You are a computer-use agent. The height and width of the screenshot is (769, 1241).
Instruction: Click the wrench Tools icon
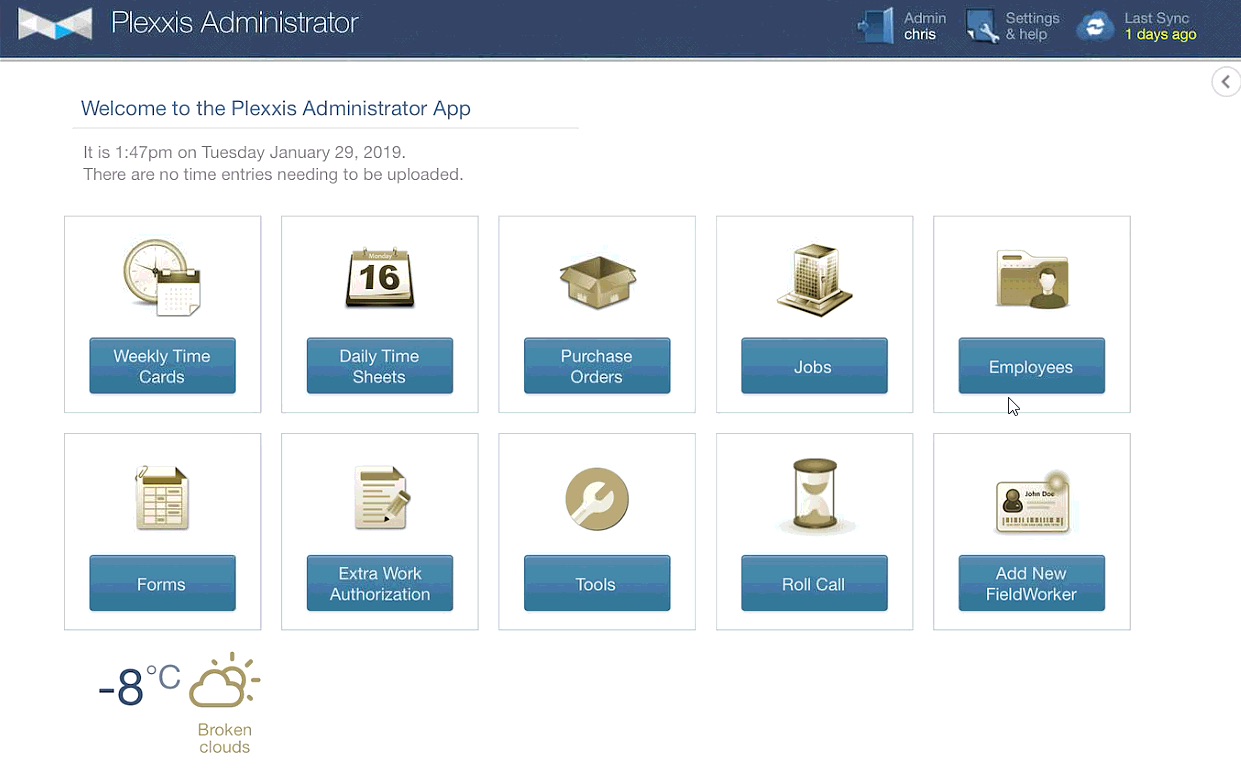click(597, 498)
